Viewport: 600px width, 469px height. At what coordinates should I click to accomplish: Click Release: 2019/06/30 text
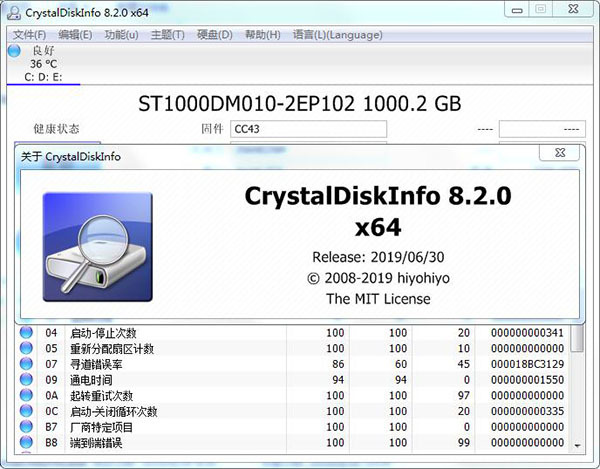coord(378,257)
